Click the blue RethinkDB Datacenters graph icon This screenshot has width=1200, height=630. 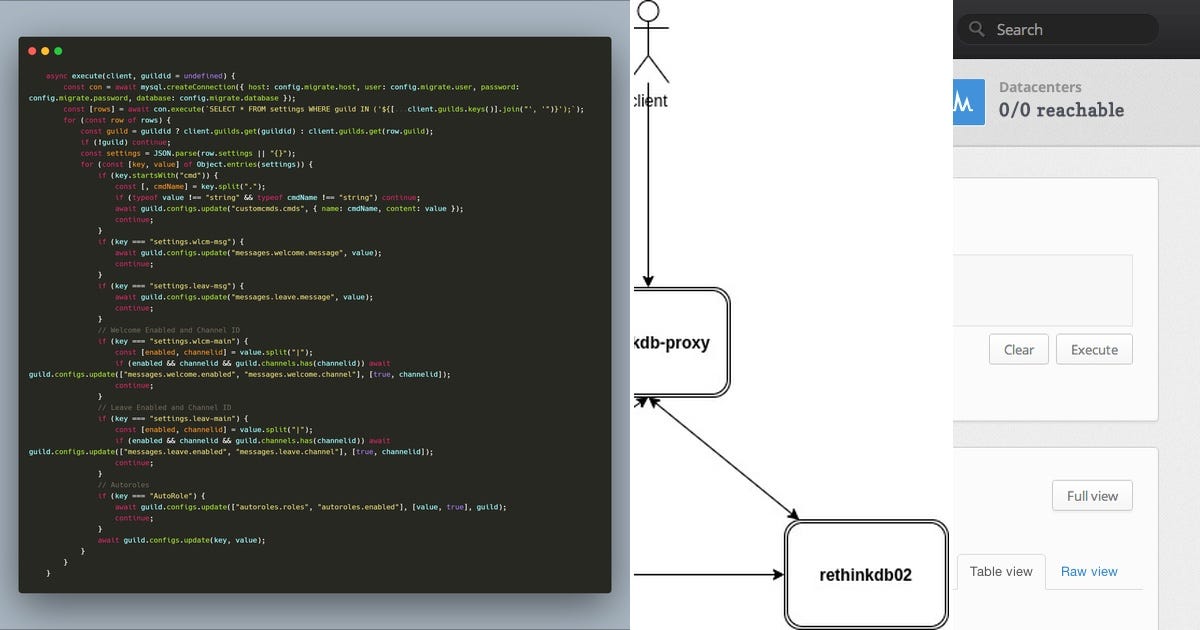[971, 100]
